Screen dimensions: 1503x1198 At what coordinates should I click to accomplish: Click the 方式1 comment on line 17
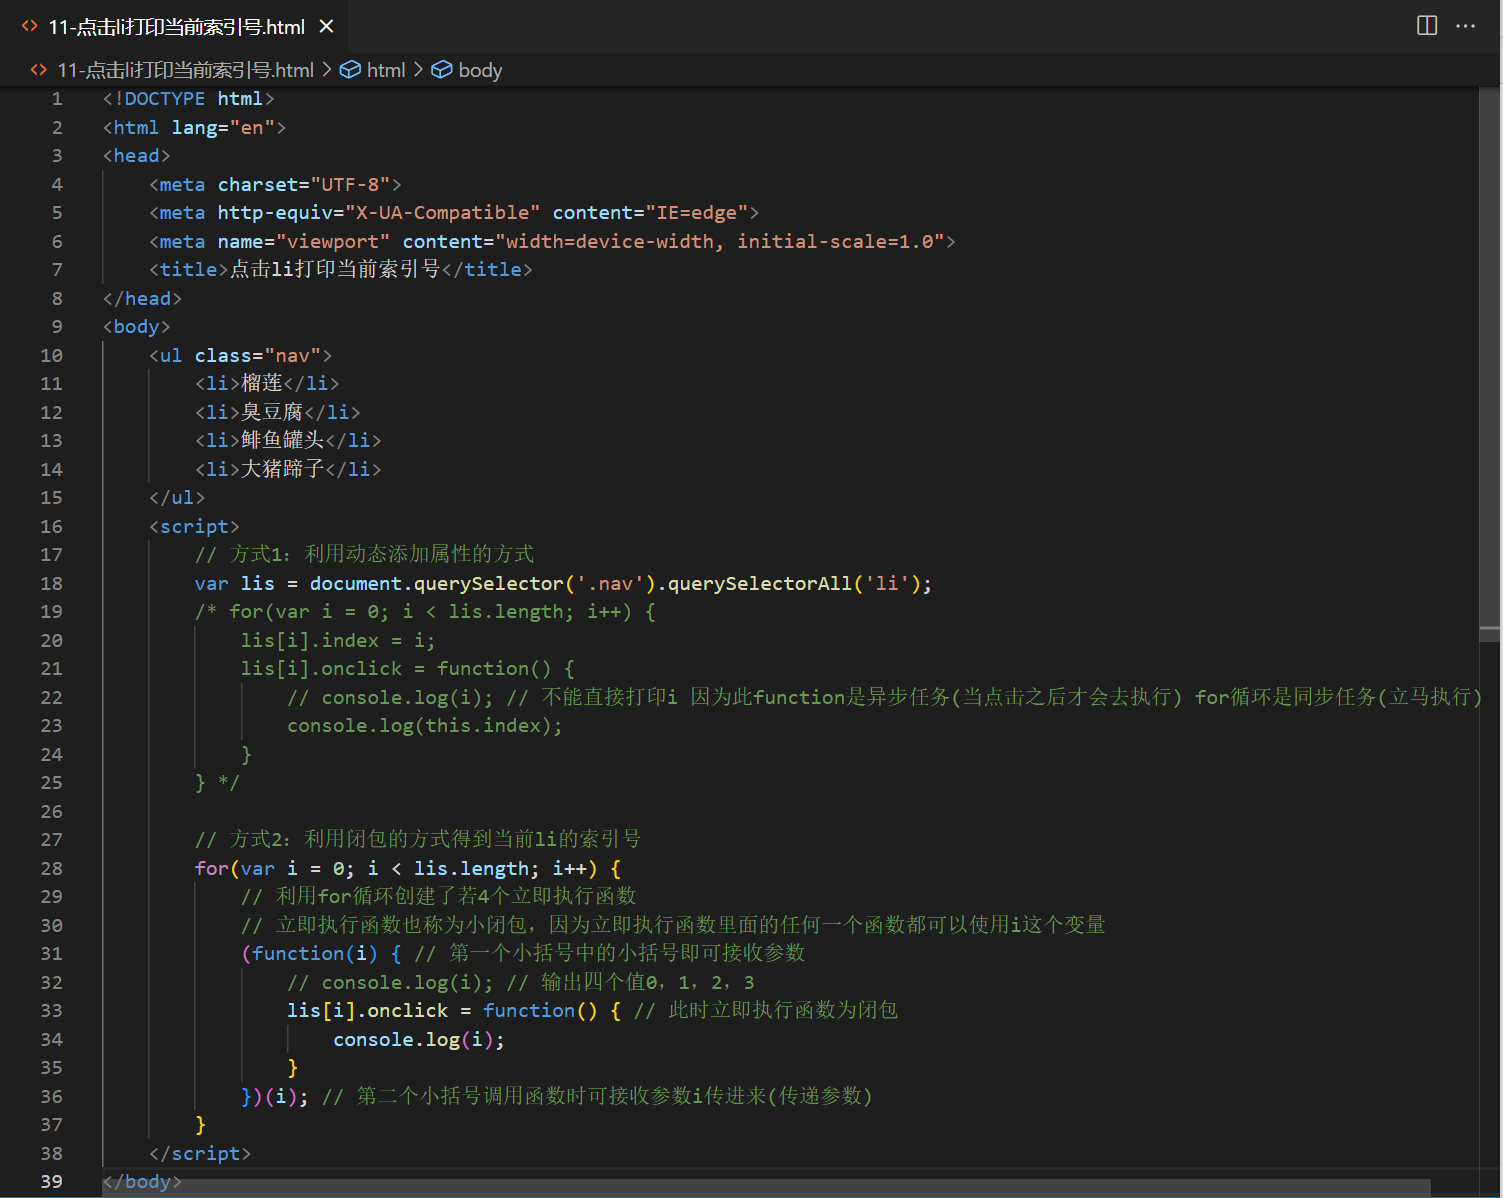coord(364,555)
